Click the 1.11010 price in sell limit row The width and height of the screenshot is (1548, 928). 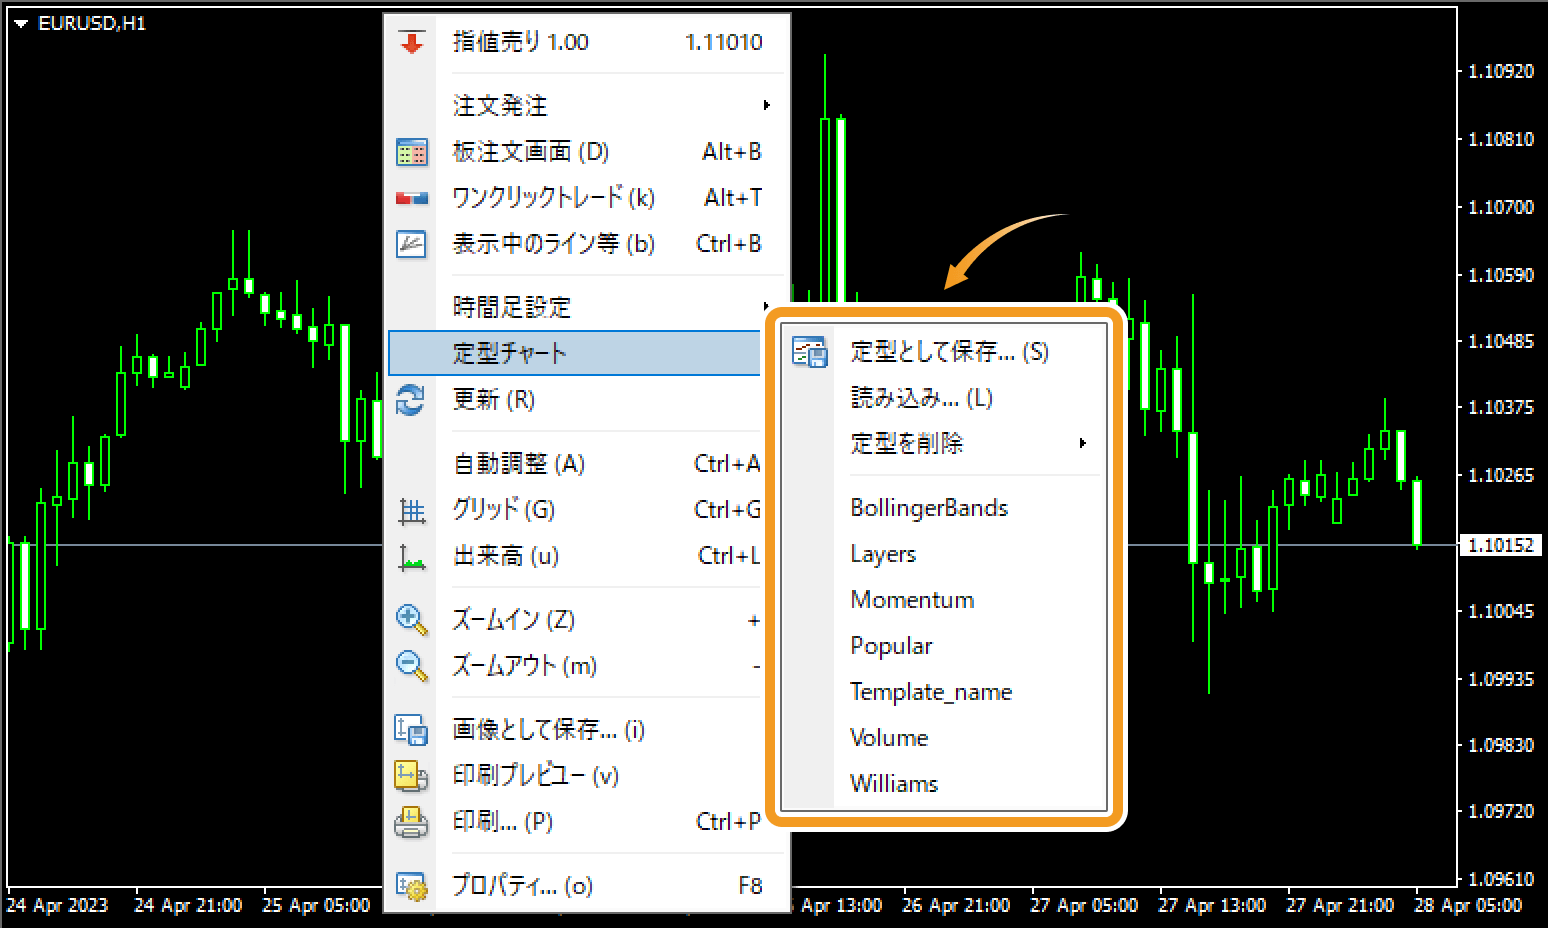724,42
